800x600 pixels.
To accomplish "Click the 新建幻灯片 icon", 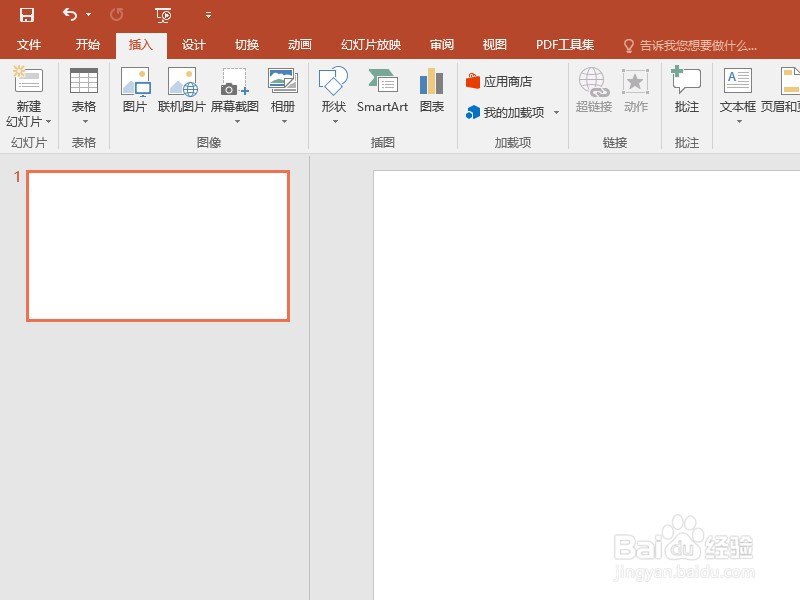I will click(28, 80).
